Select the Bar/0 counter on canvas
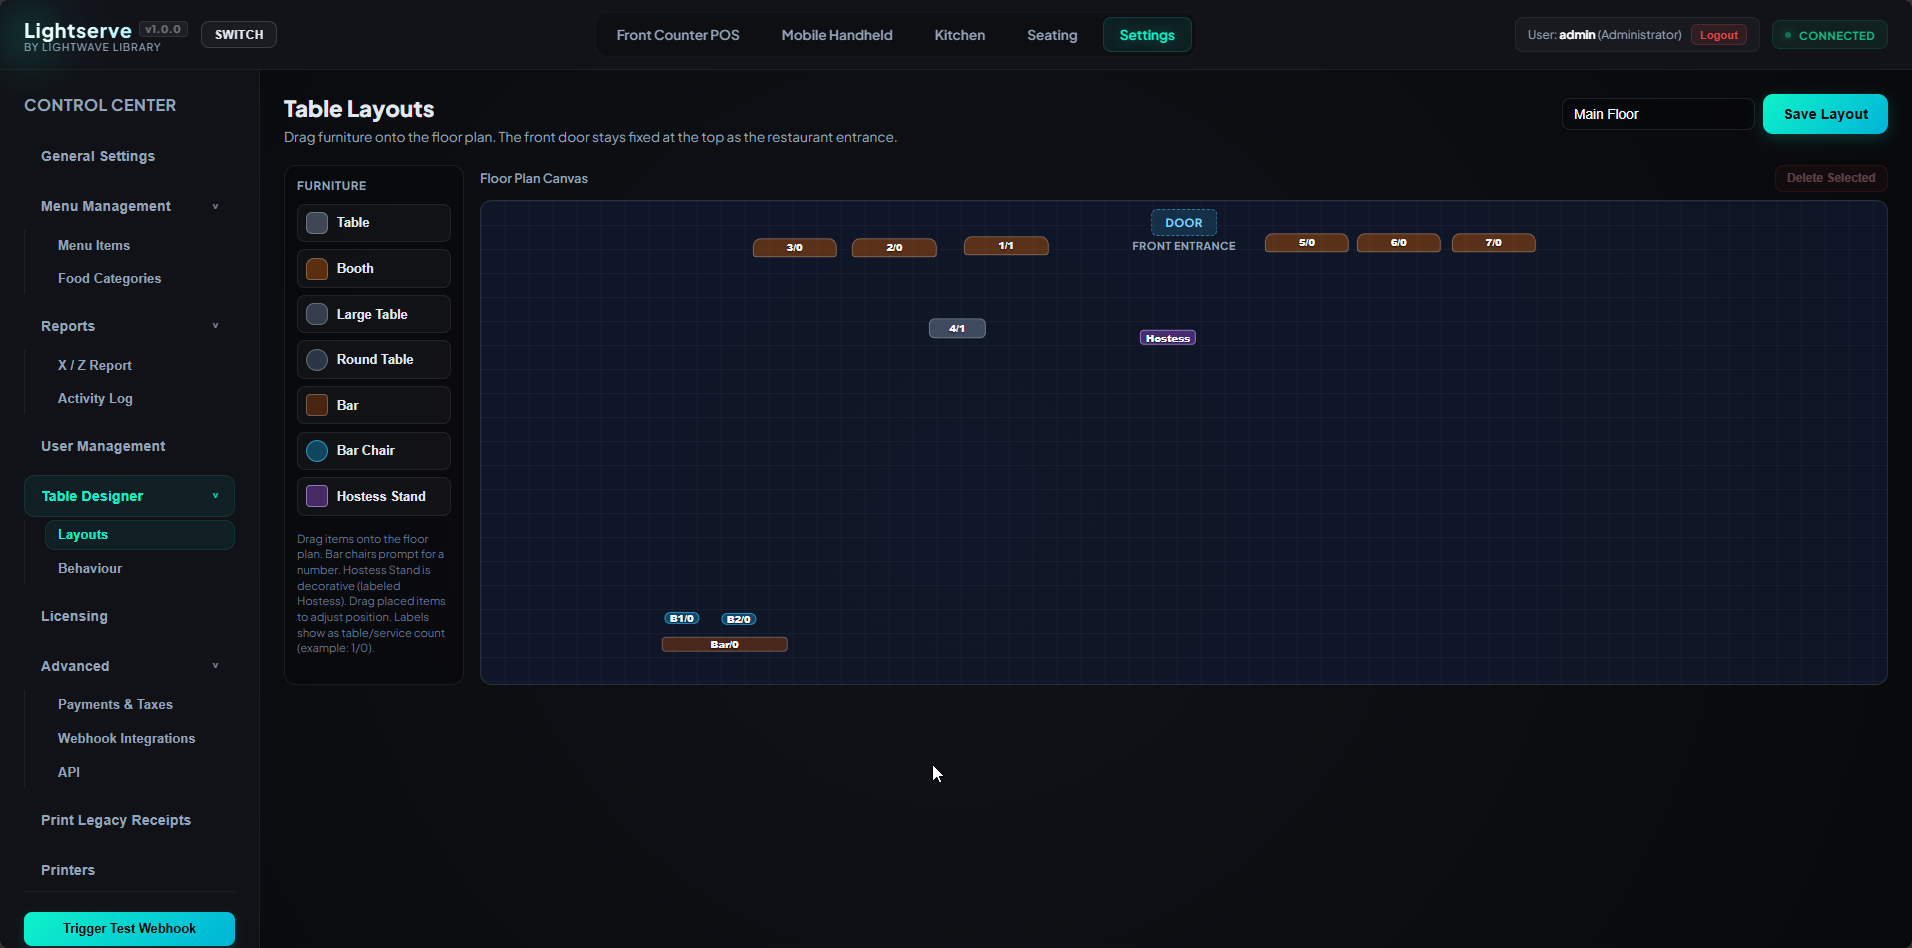The image size is (1912, 948). pyautogui.click(x=725, y=644)
